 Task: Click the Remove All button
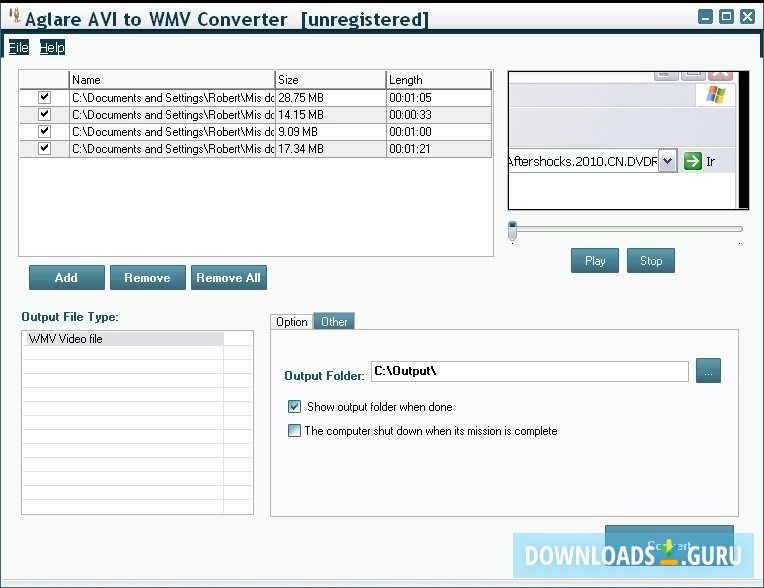click(x=229, y=278)
